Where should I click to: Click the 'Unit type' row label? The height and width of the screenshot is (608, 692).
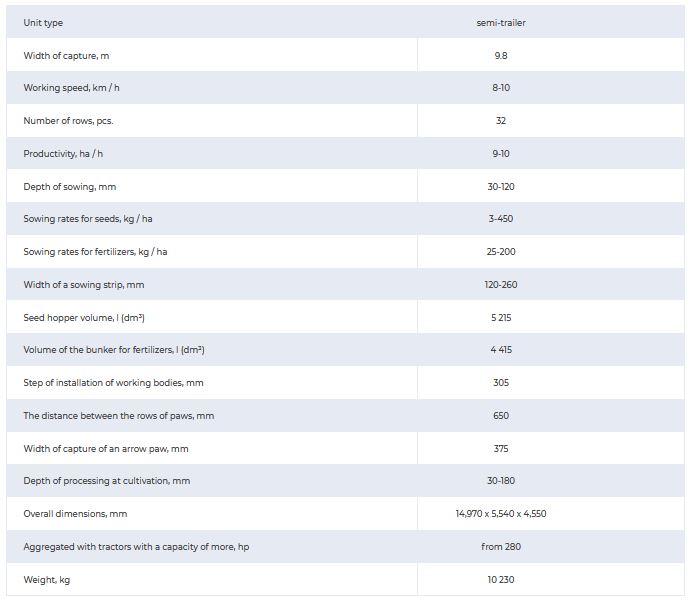click(x=43, y=23)
